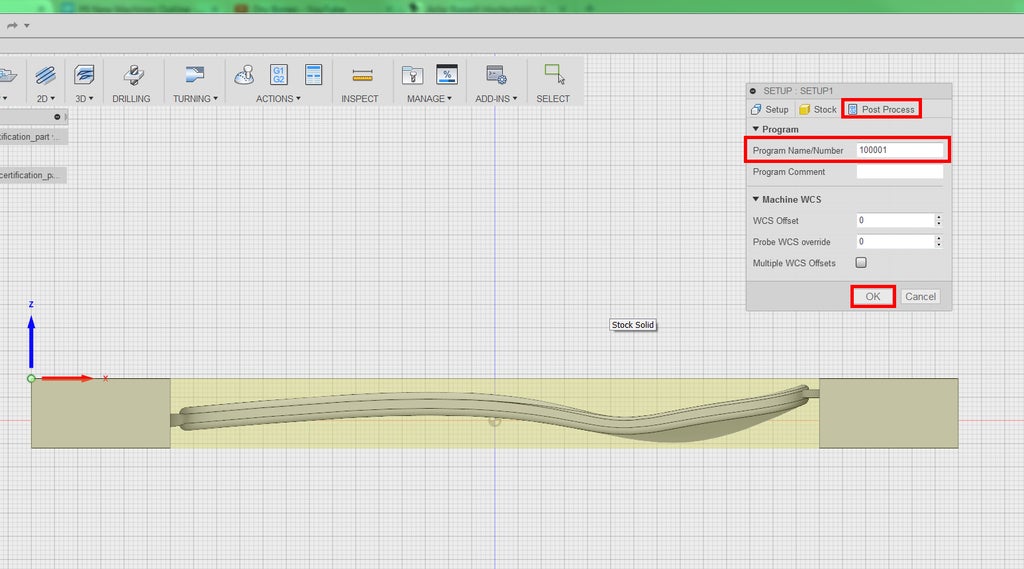Increase Probe WCS override with up arrow

pos(938,238)
